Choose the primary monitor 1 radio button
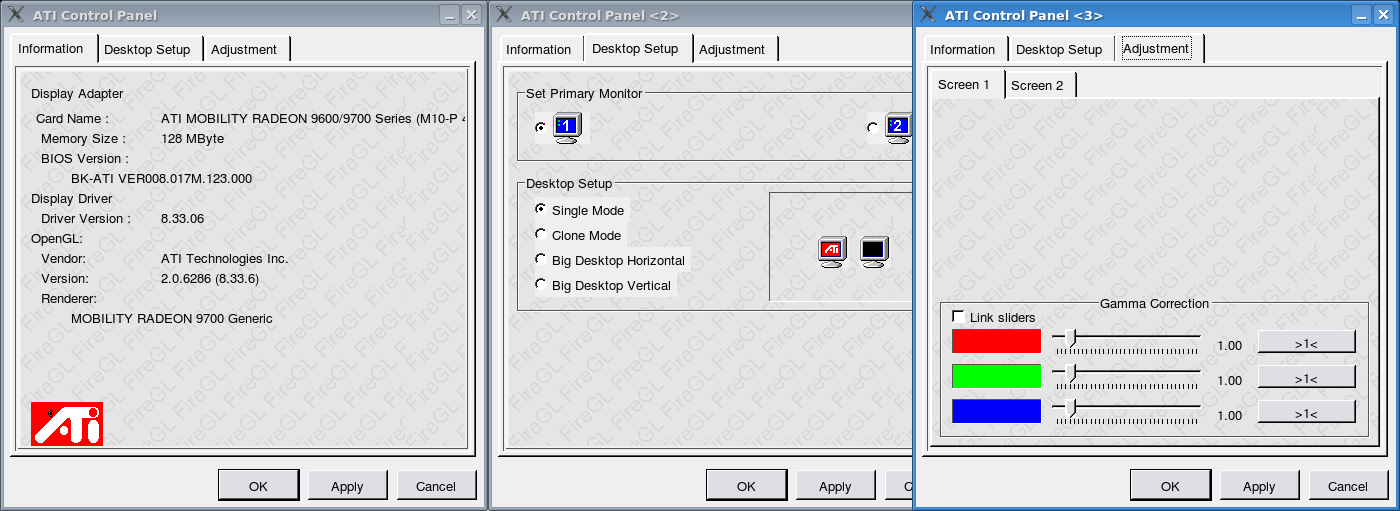1400x511 pixels. coord(541,127)
